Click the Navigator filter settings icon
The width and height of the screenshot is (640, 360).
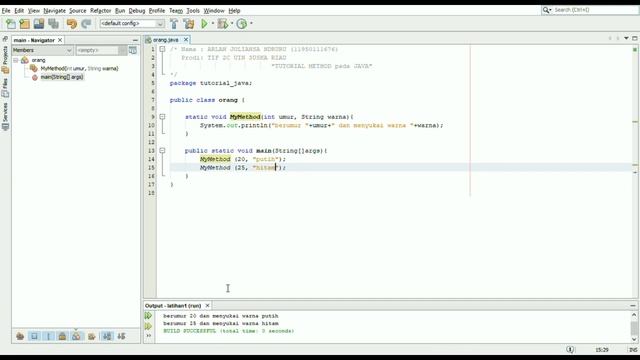(133, 50)
